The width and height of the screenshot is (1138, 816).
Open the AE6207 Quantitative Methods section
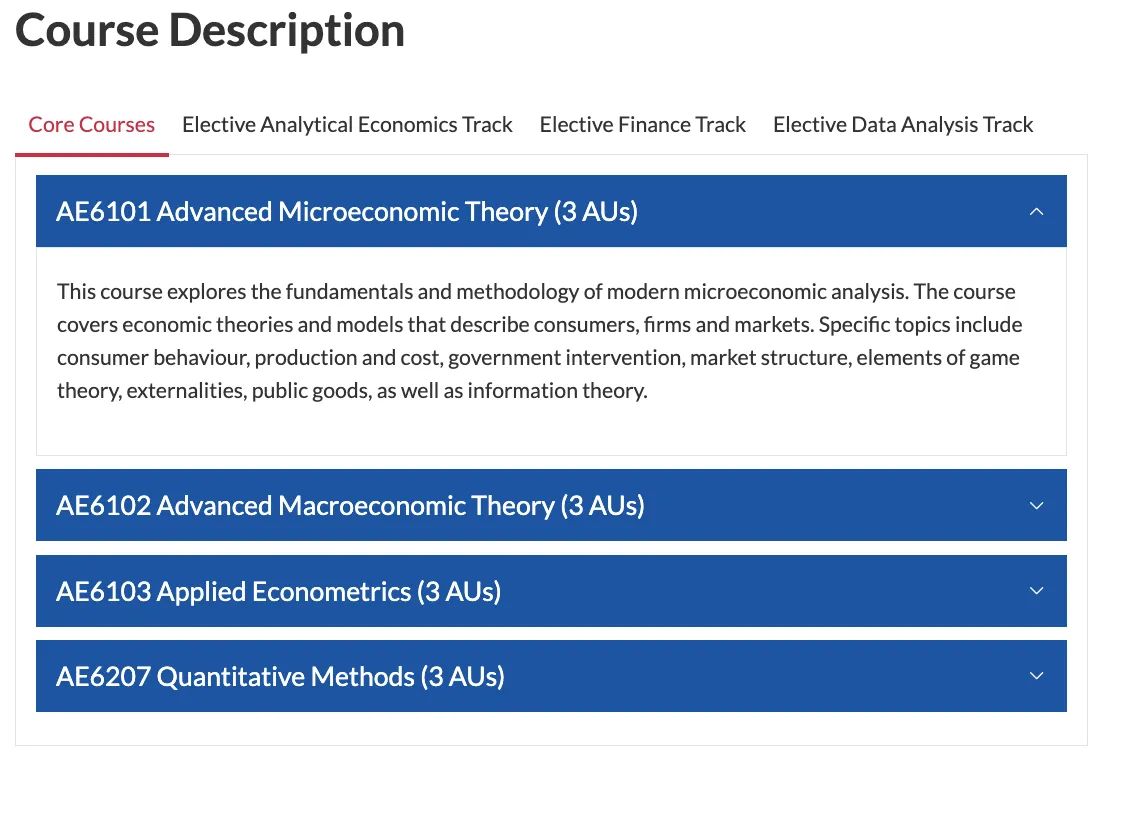coord(280,676)
